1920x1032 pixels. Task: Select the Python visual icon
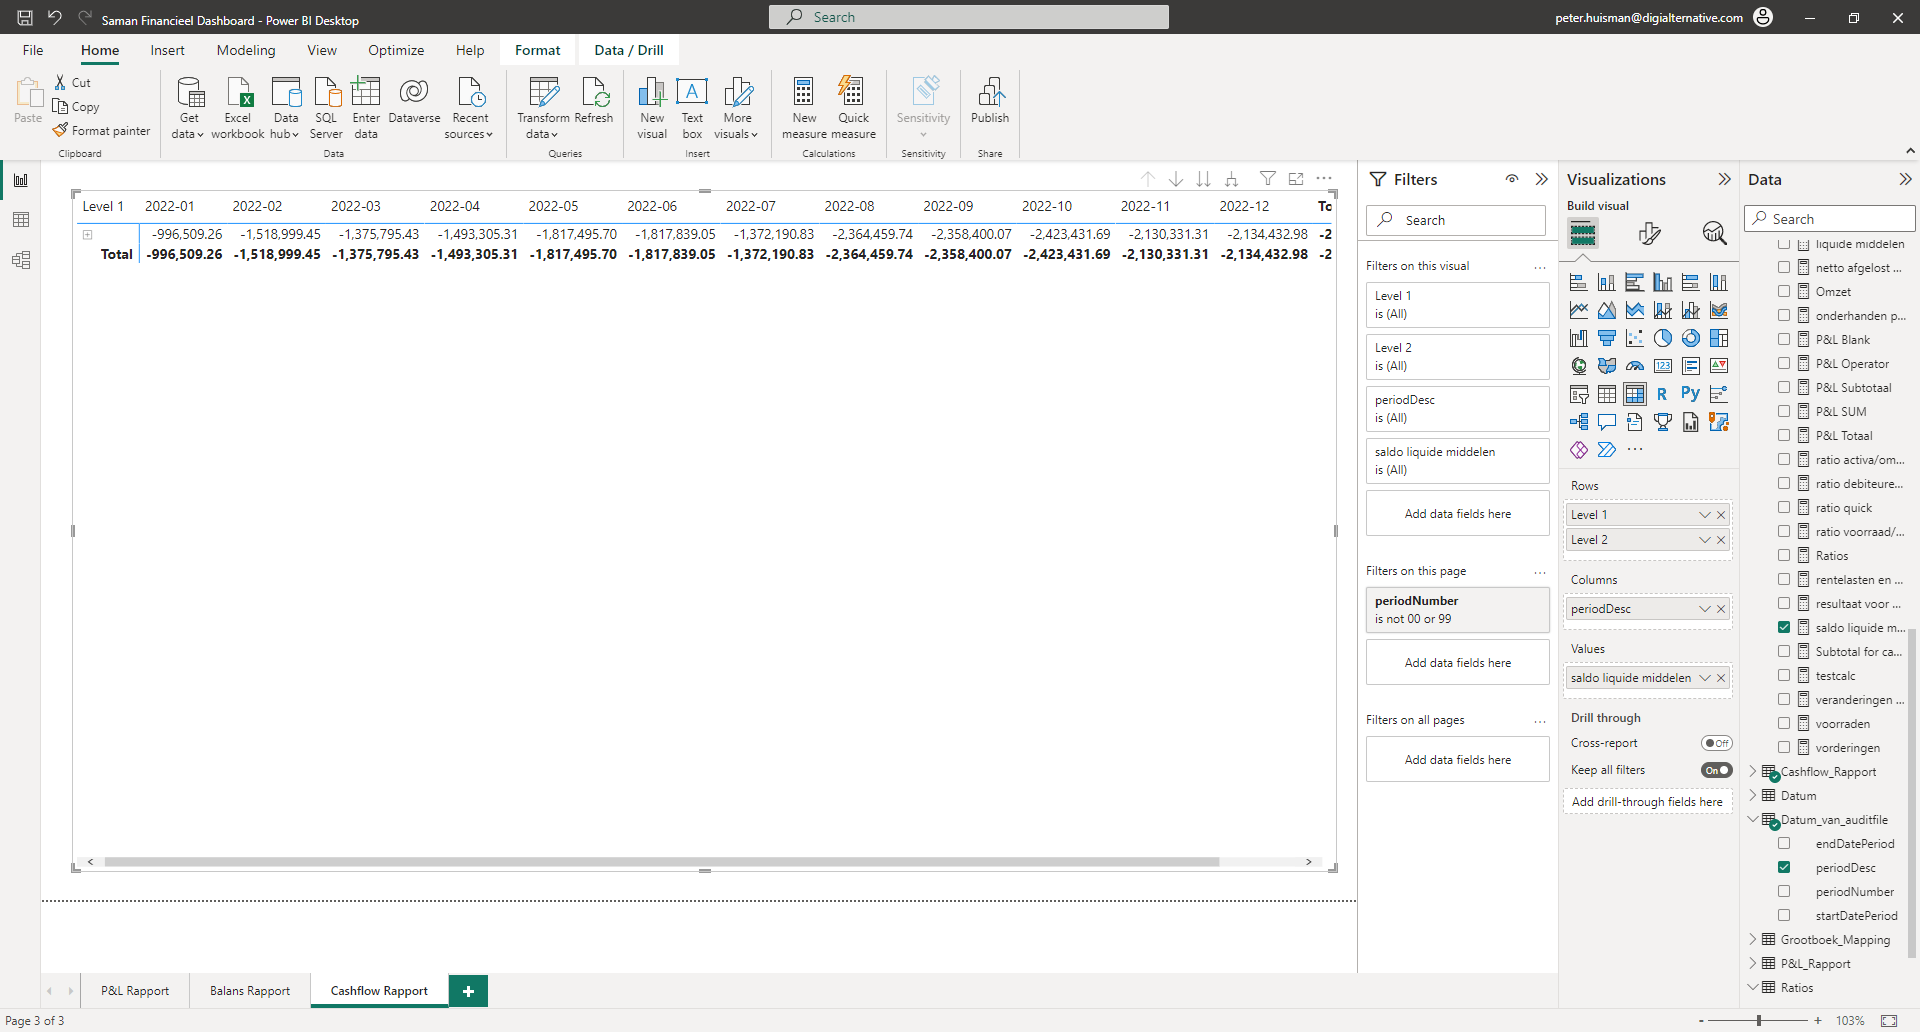tap(1690, 394)
